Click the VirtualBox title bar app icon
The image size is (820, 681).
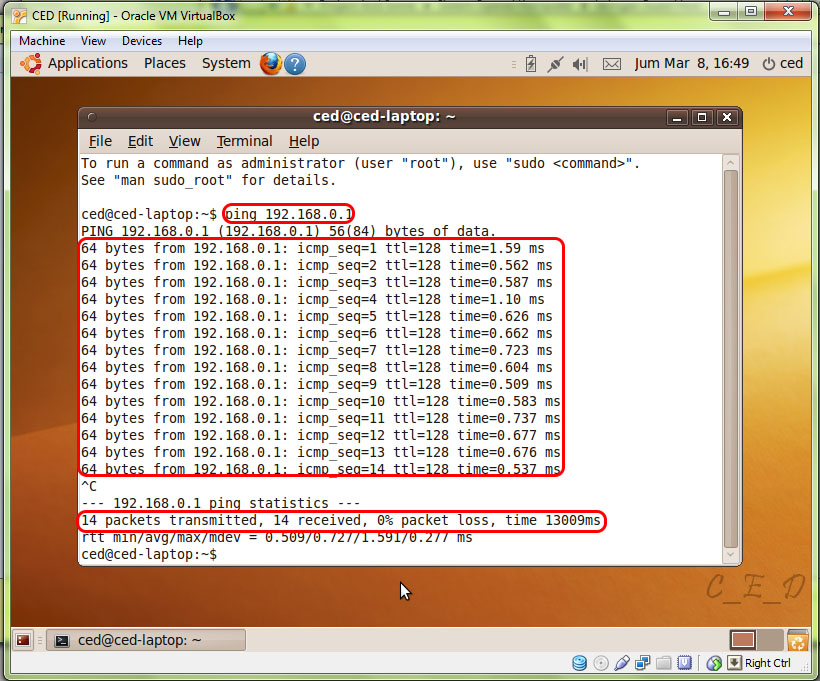[20, 16]
